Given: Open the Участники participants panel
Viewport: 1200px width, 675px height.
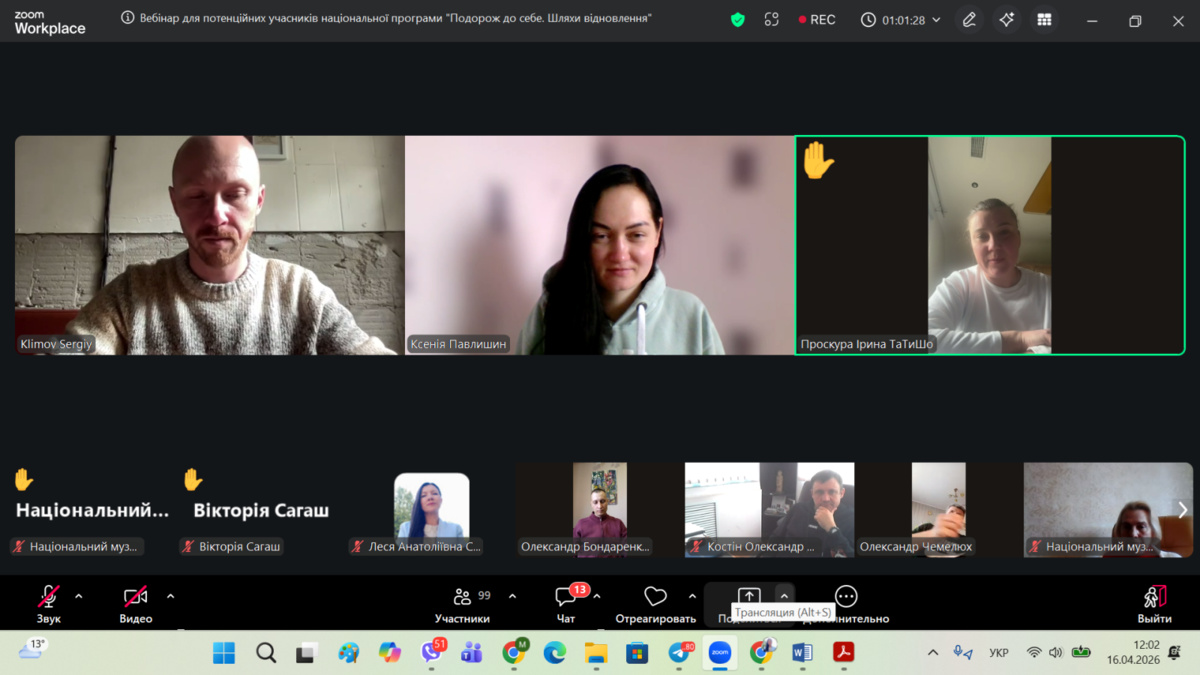Looking at the screenshot, I should click(x=462, y=602).
